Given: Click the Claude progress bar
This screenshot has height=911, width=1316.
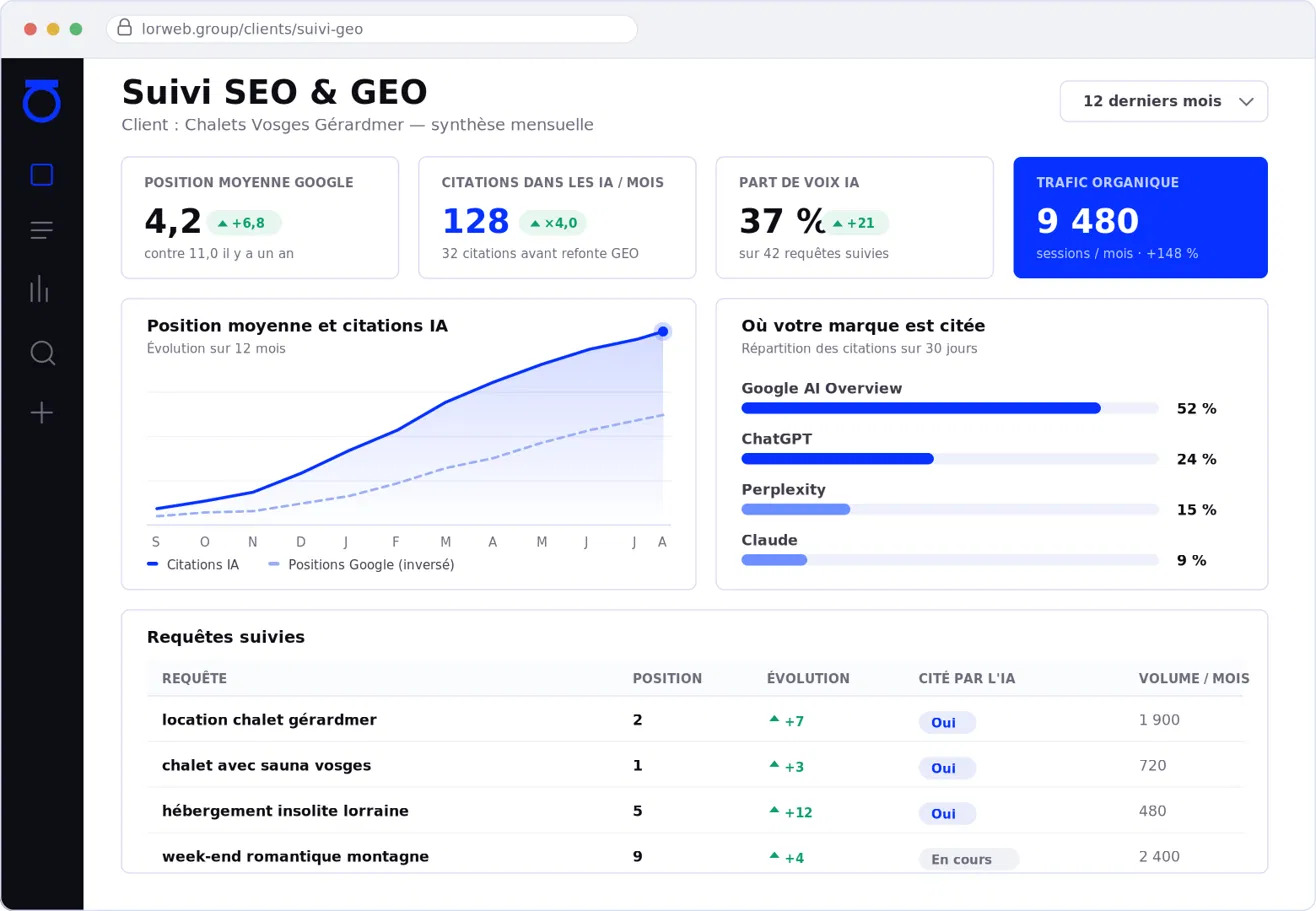Looking at the screenshot, I should click(950, 559).
